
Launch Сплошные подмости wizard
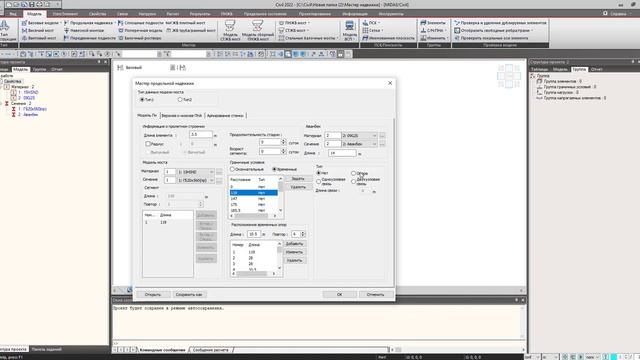point(140,23)
